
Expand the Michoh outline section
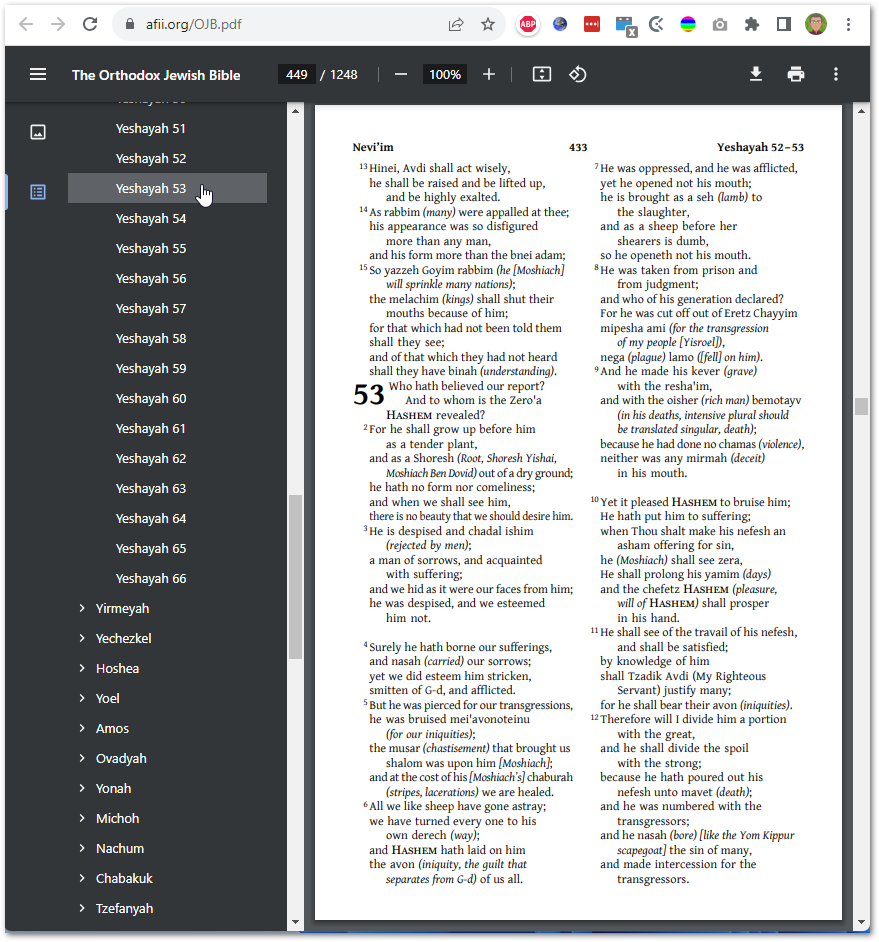[82, 818]
